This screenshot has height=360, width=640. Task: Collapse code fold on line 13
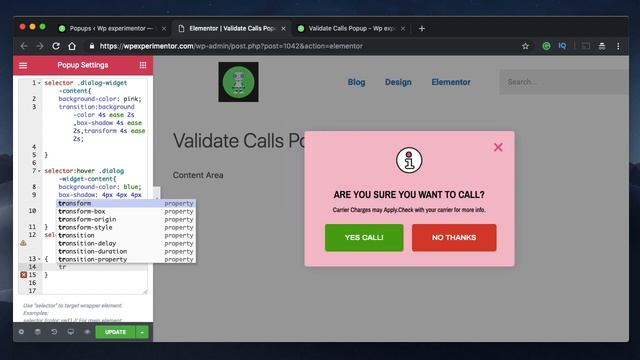39,259
